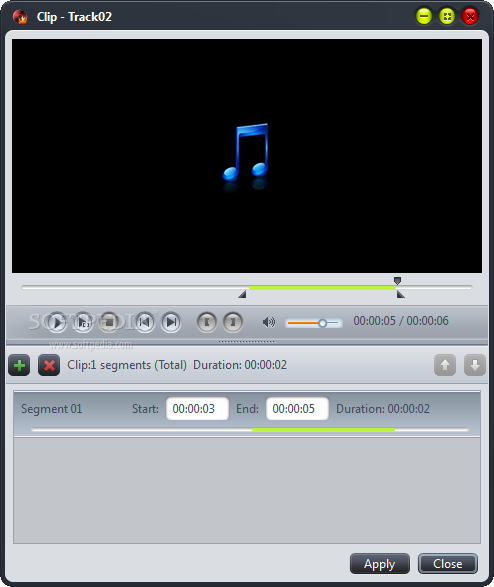
Task: Select the Segment 01 row
Action: pyautogui.click(x=247, y=414)
